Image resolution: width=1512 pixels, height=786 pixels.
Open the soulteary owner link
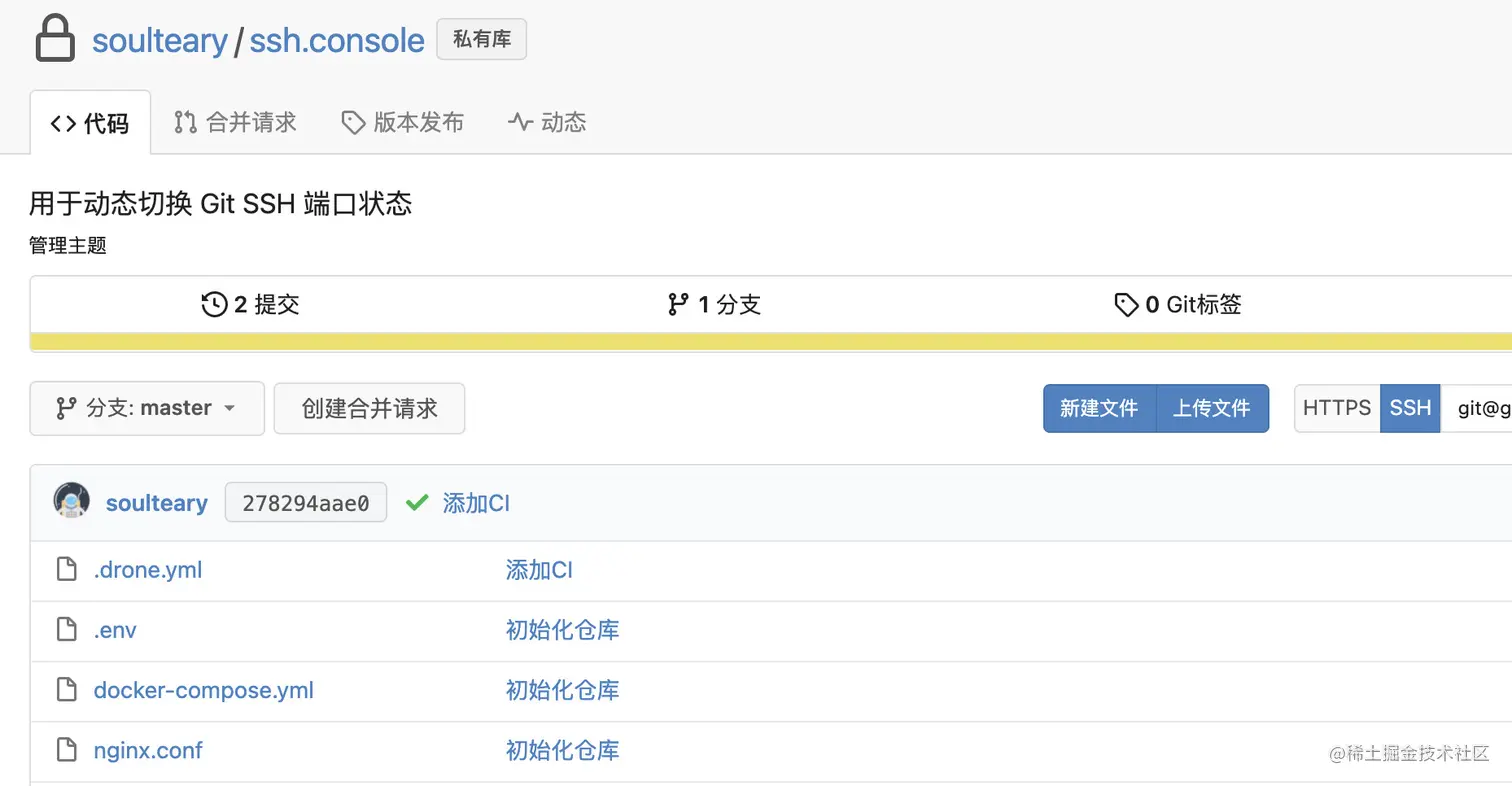point(160,40)
